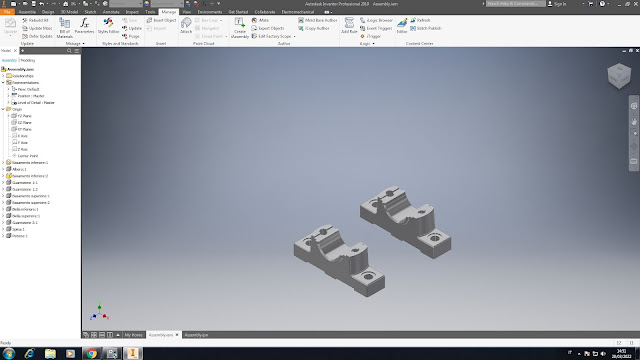Open the appearance color wheel swatch

point(147,4)
